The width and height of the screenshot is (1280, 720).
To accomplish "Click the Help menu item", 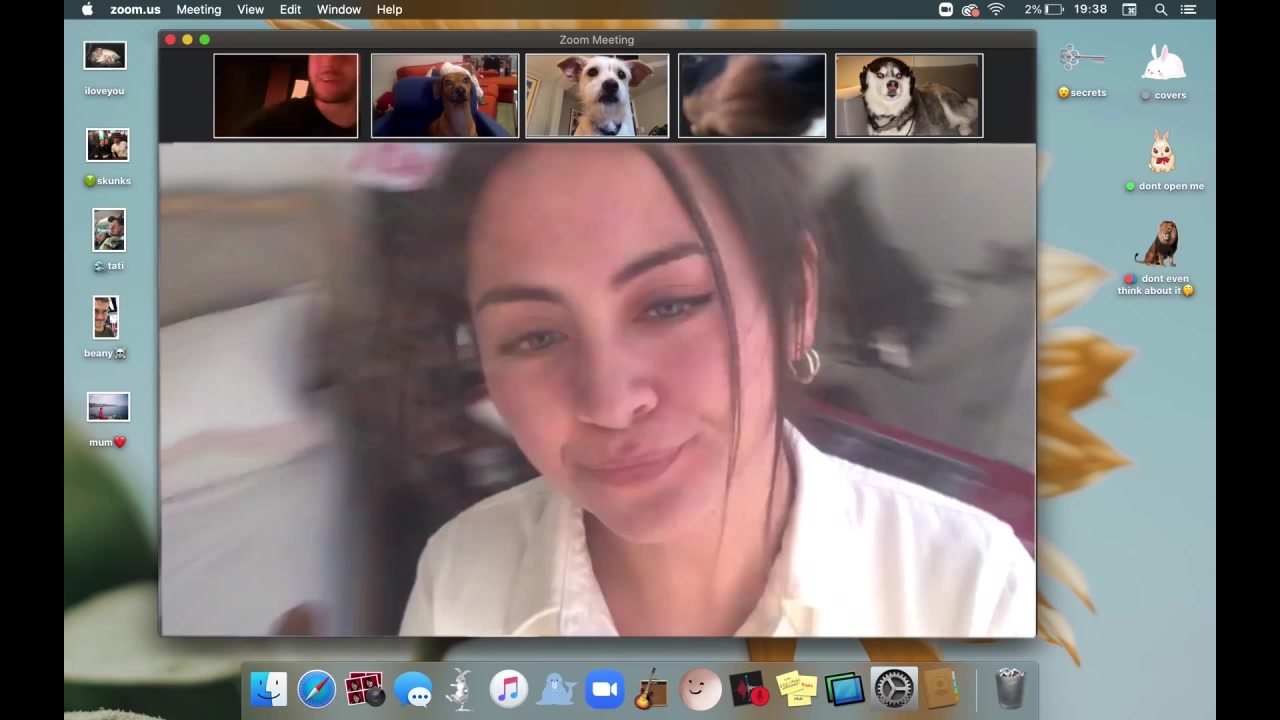I will click(389, 10).
